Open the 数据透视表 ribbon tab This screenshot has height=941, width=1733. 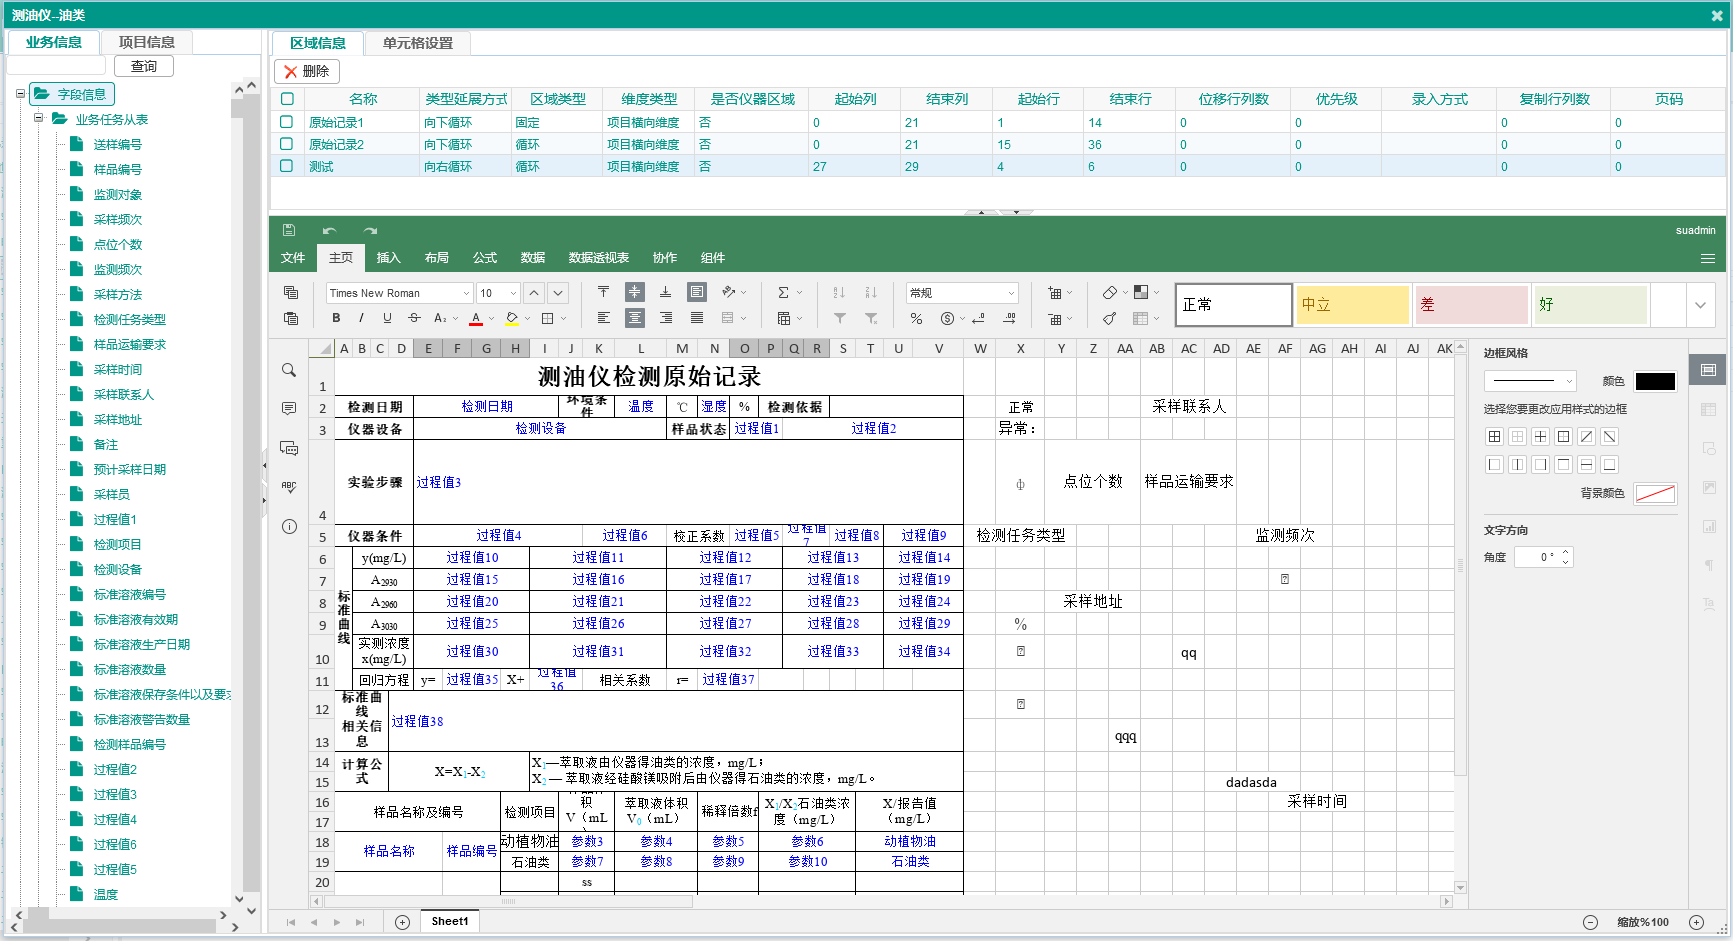point(599,258)
